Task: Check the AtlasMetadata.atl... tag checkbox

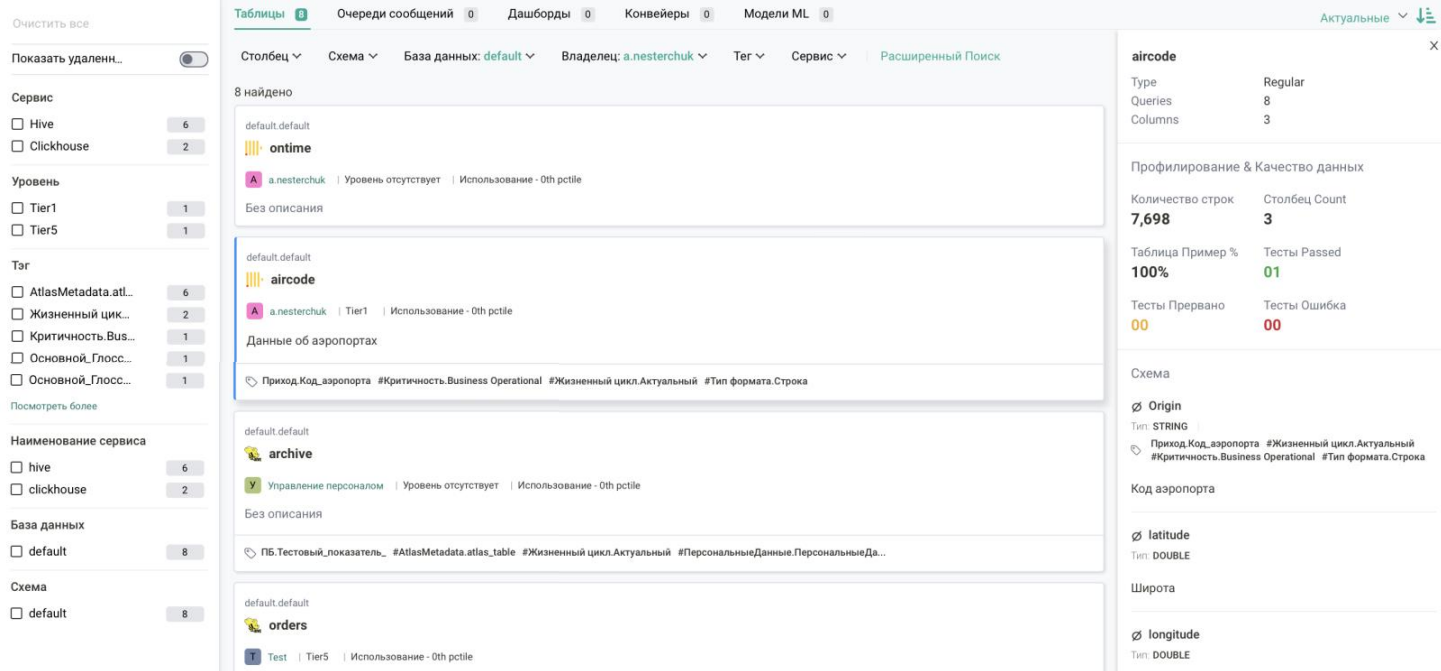Action: [x=17, y=292]
